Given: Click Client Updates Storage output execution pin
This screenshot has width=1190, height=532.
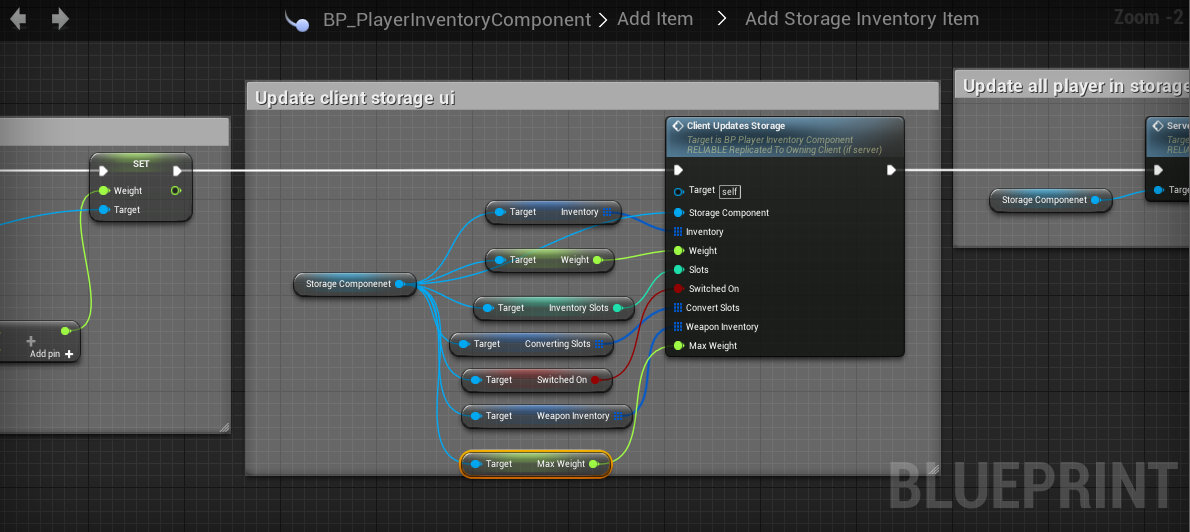Looking at the screenshot, I should pyautogui.click(x=891, y=171).
